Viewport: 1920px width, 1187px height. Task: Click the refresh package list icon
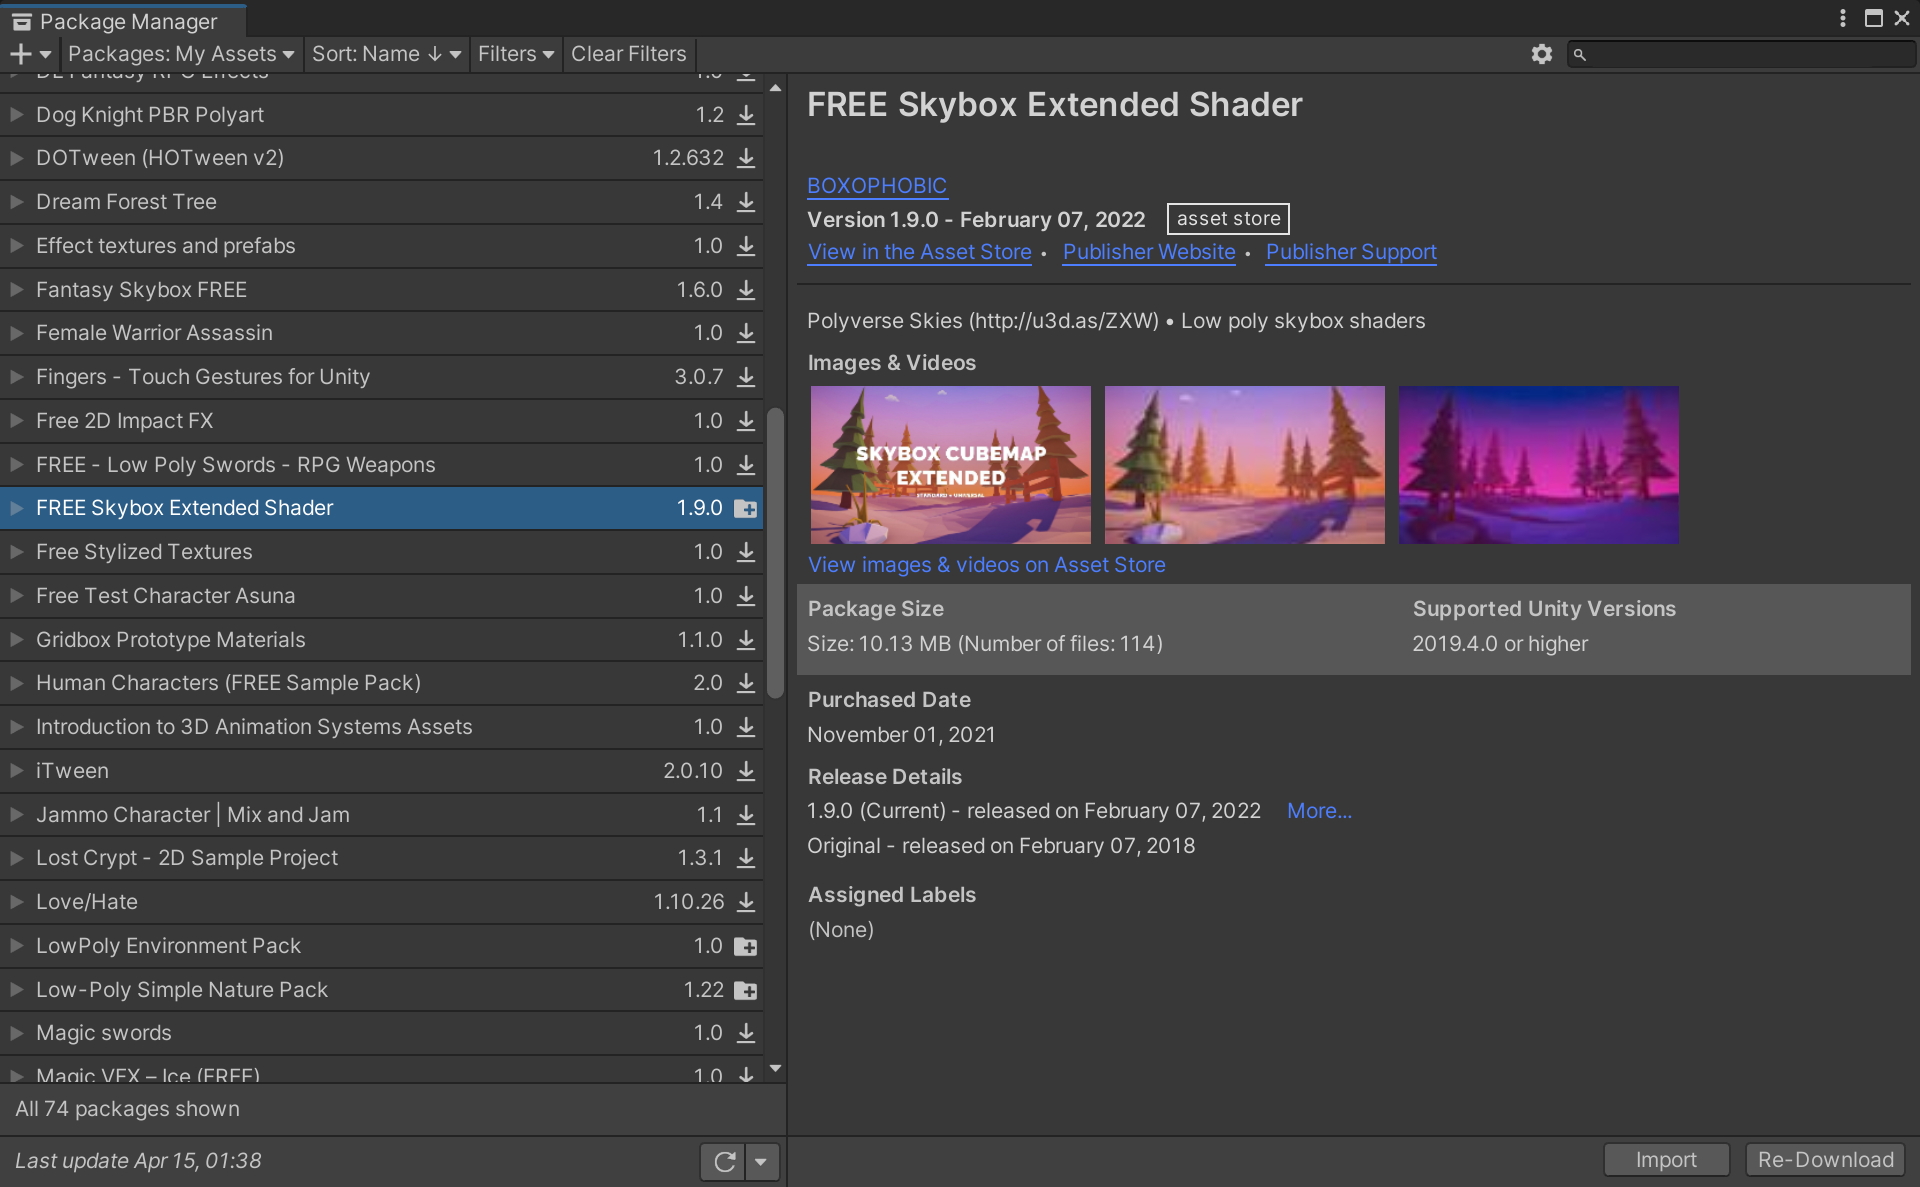(724, 1161)
